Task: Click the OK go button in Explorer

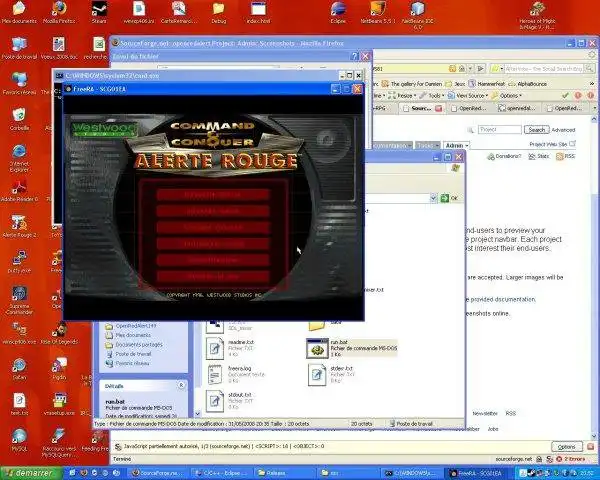Action: 450,198
